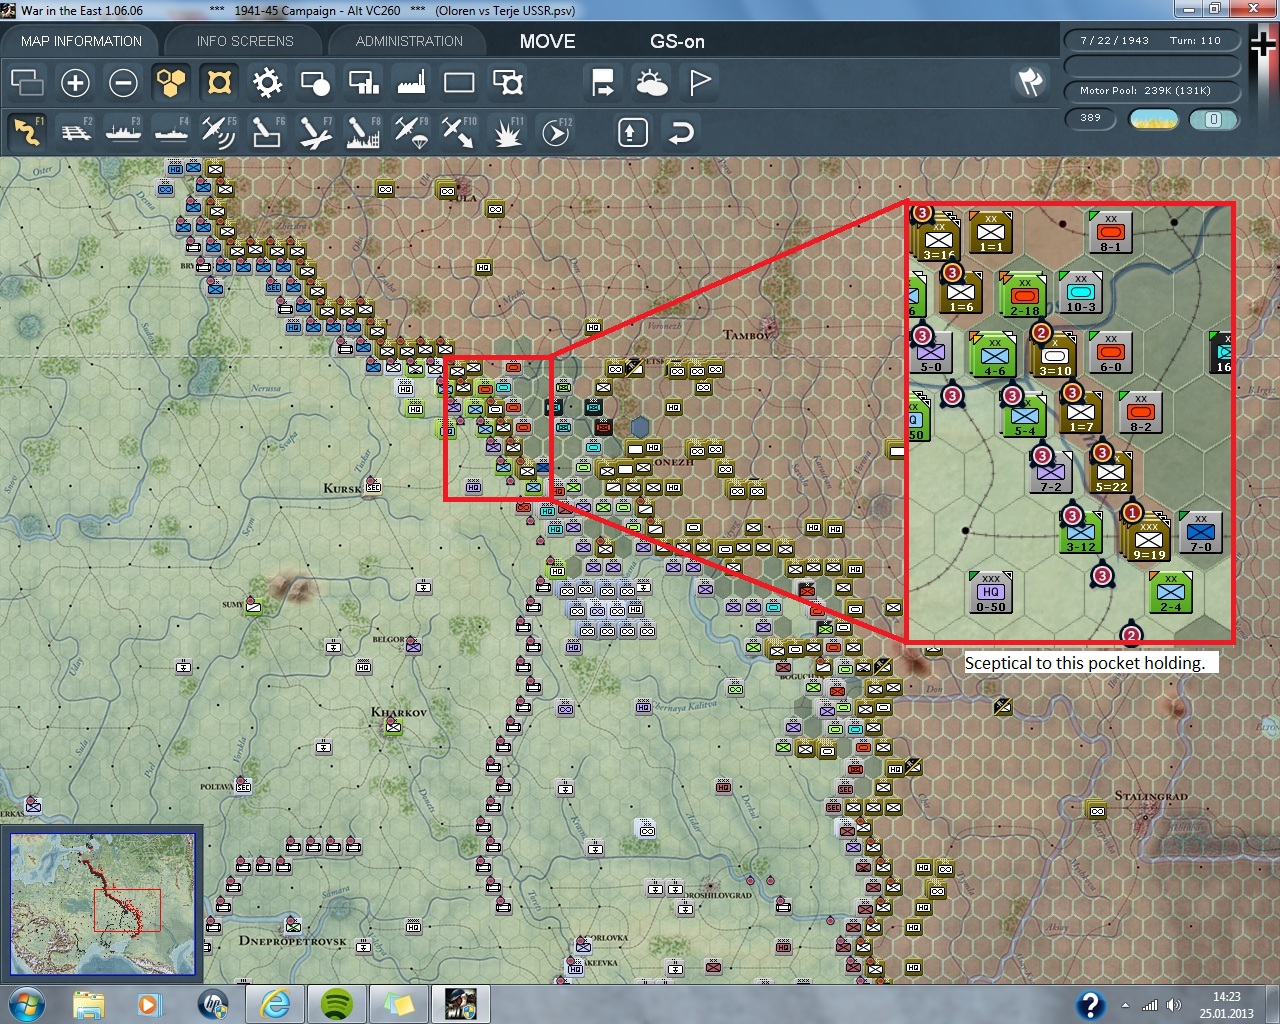Screen dimensions: 1280x1024
Task: Open the ADMINISTRATION tab
Action: (x=409, y=41)
